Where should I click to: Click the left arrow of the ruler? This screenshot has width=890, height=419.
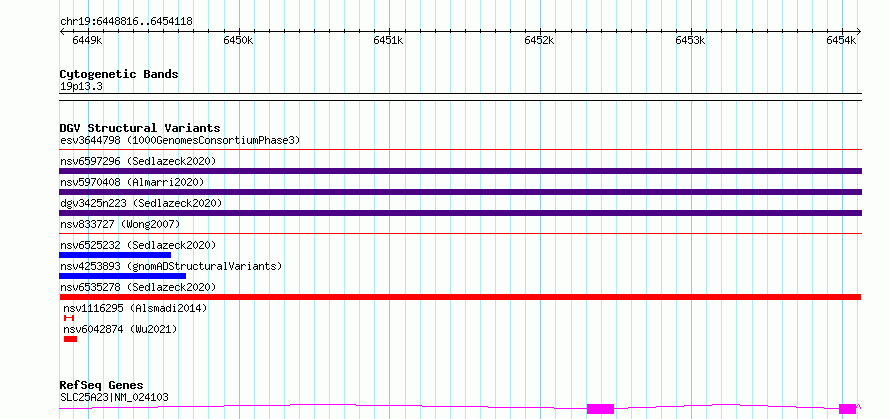tap(62, 31)
